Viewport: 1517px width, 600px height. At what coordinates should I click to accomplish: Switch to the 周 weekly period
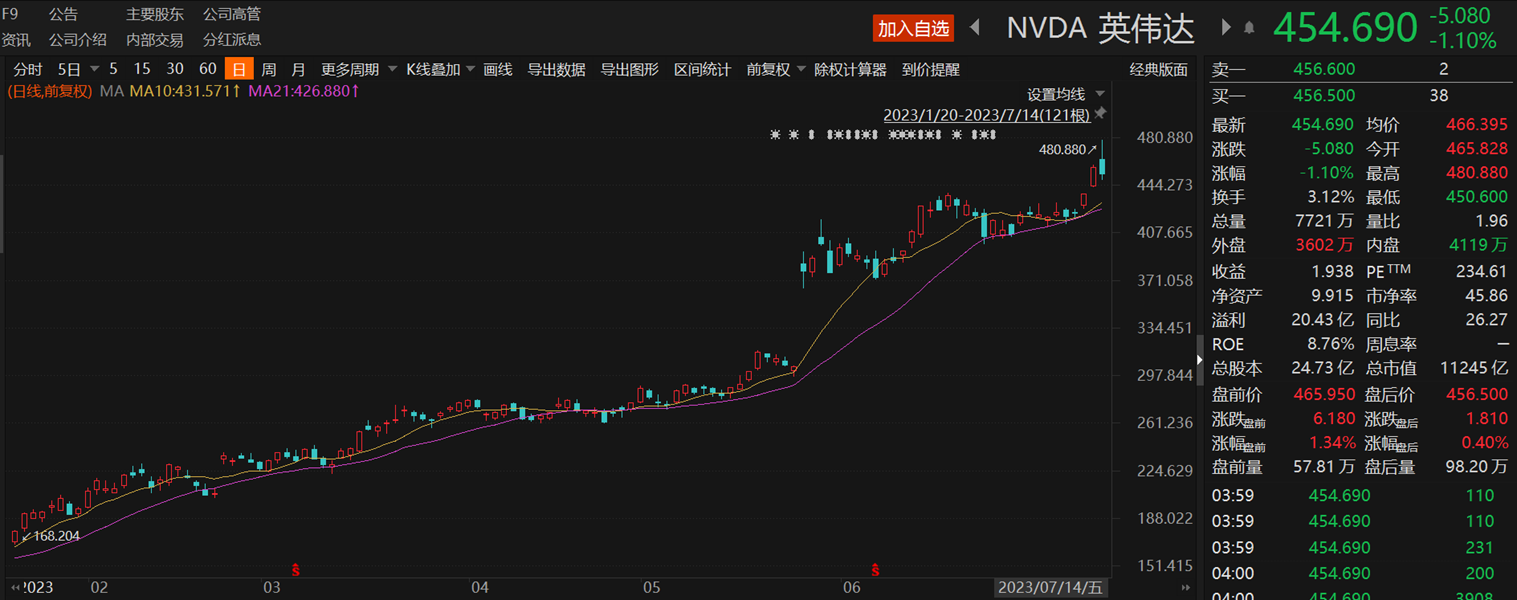(269, 69)
